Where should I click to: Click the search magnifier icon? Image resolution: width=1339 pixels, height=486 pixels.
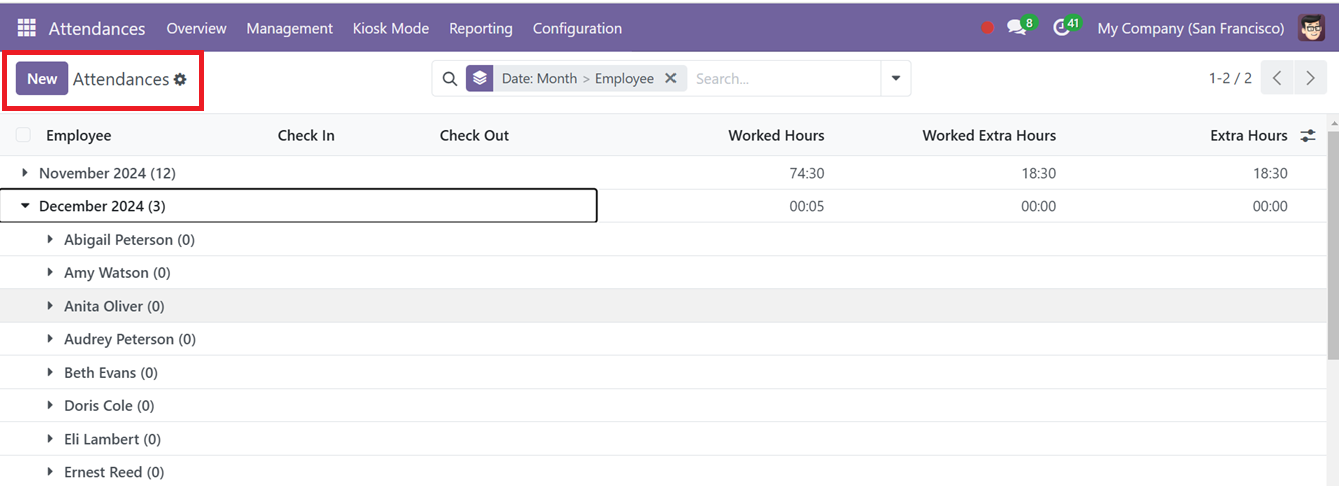coord(450,79)
